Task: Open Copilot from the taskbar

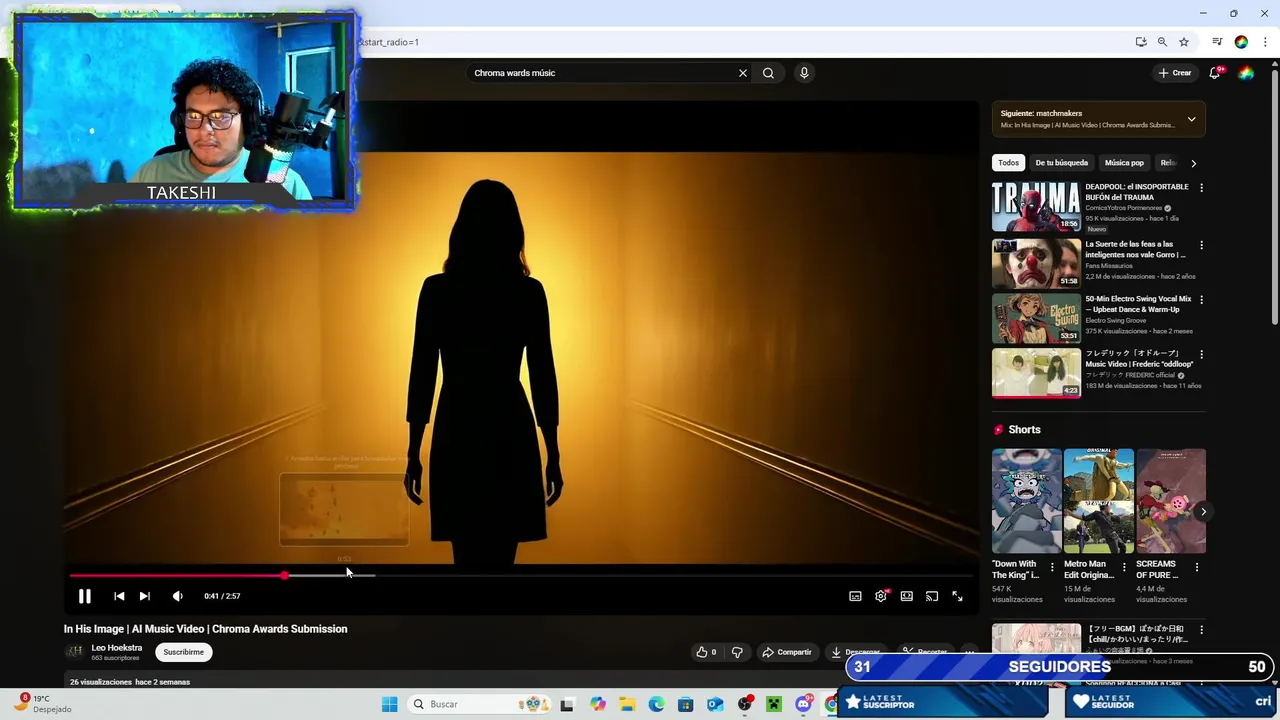Action: pyautogui.click(x=598, y=704)
